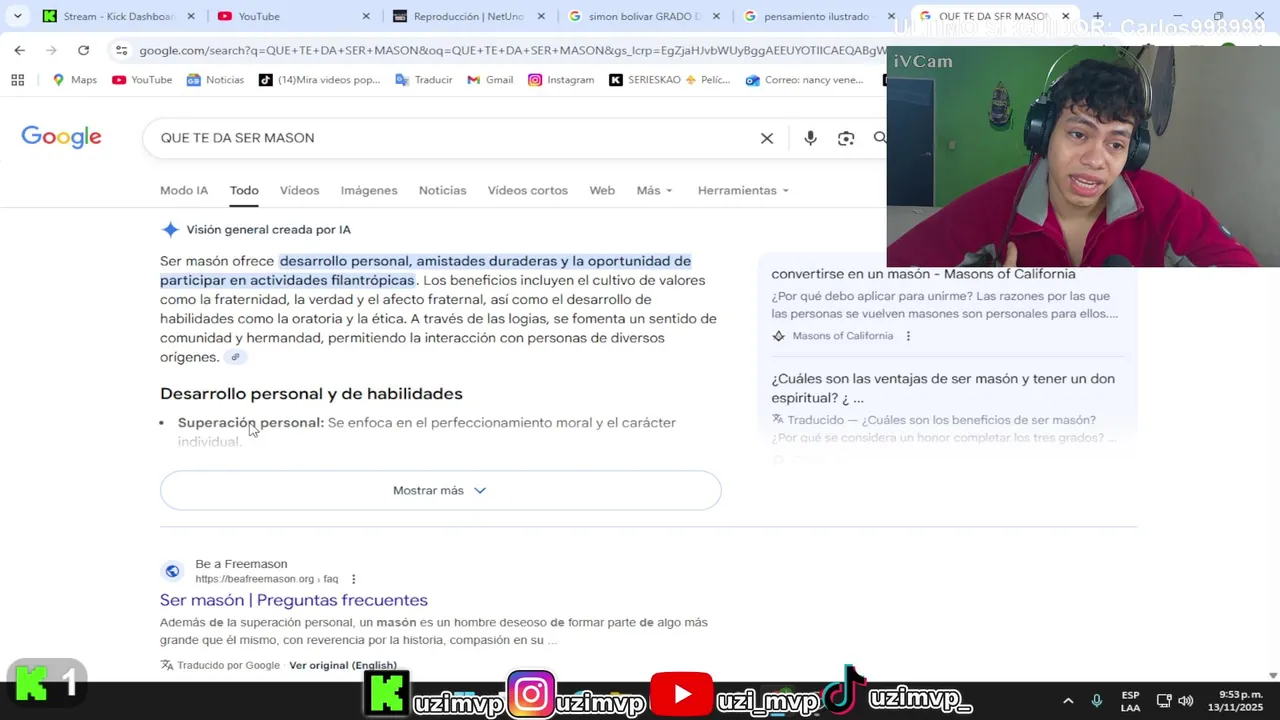
Task: Open the tab search dropdown arrow
Action: (17, 16)
